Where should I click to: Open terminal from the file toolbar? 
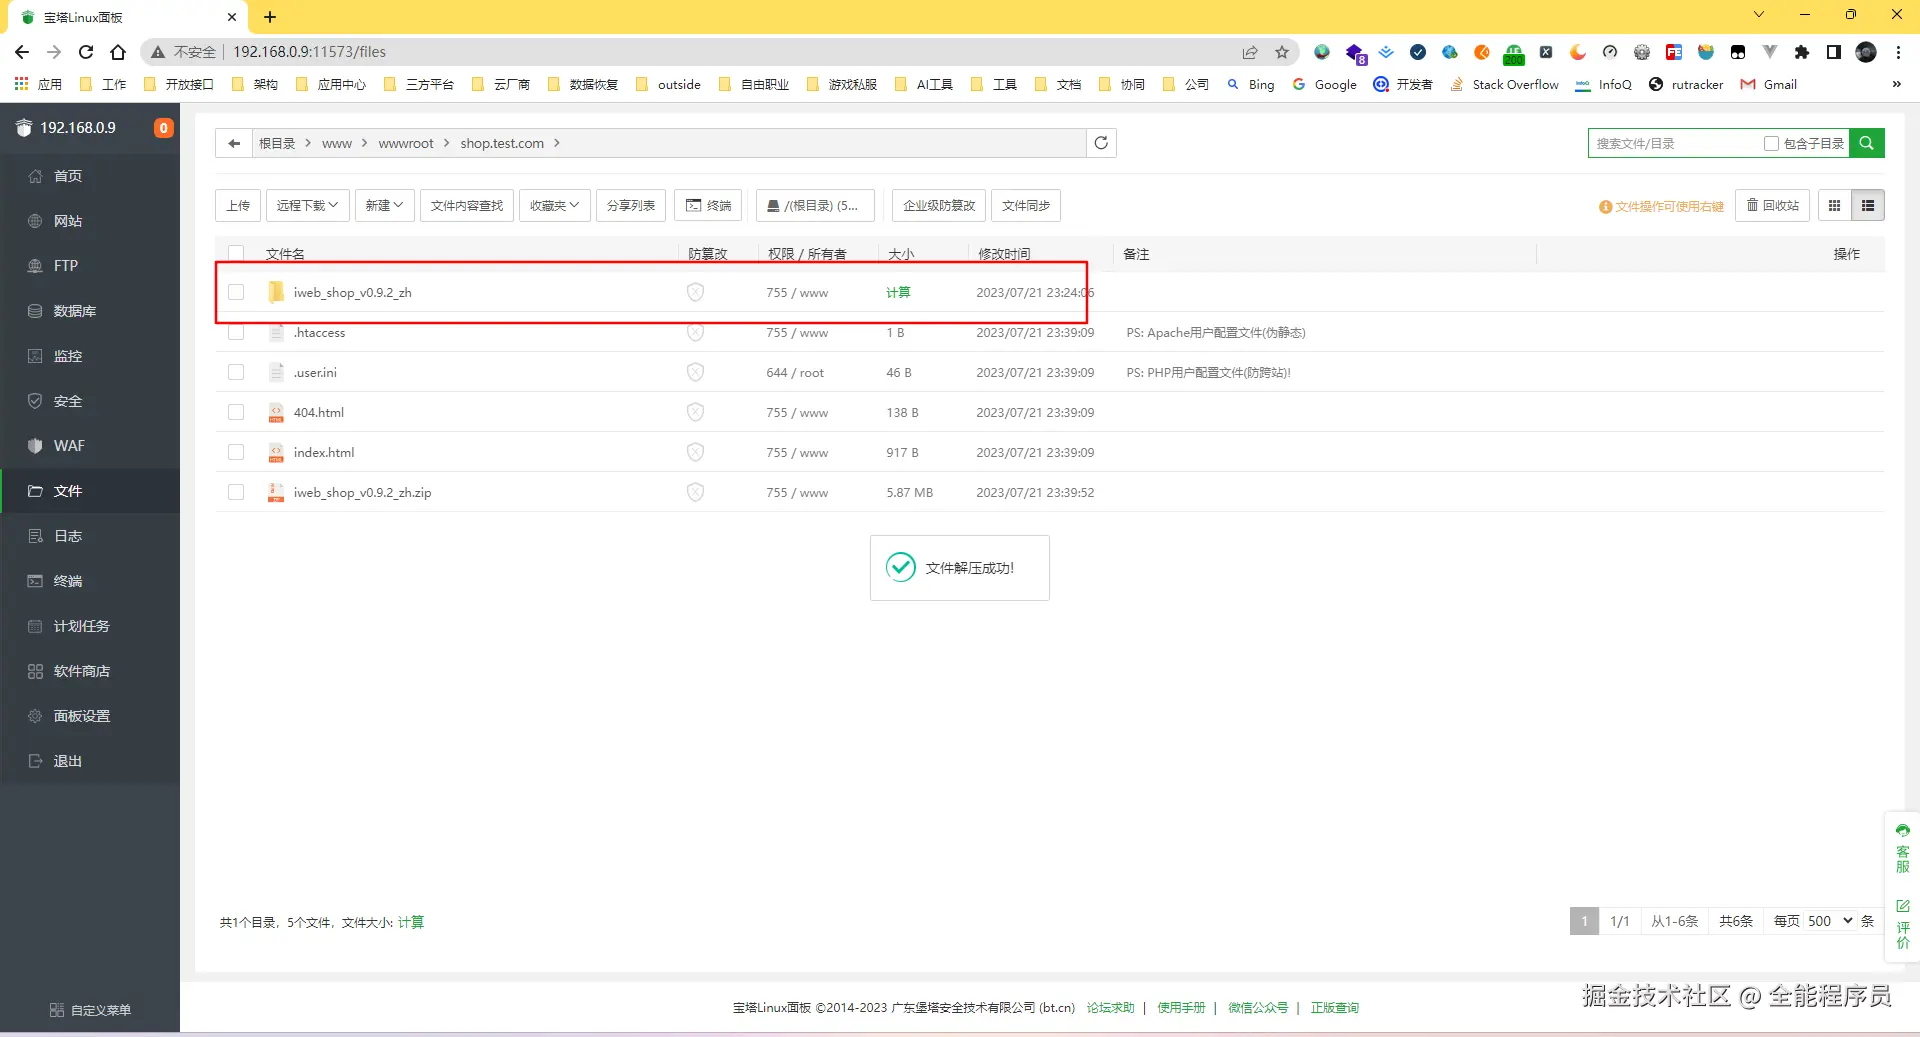[x=708, y=205]
